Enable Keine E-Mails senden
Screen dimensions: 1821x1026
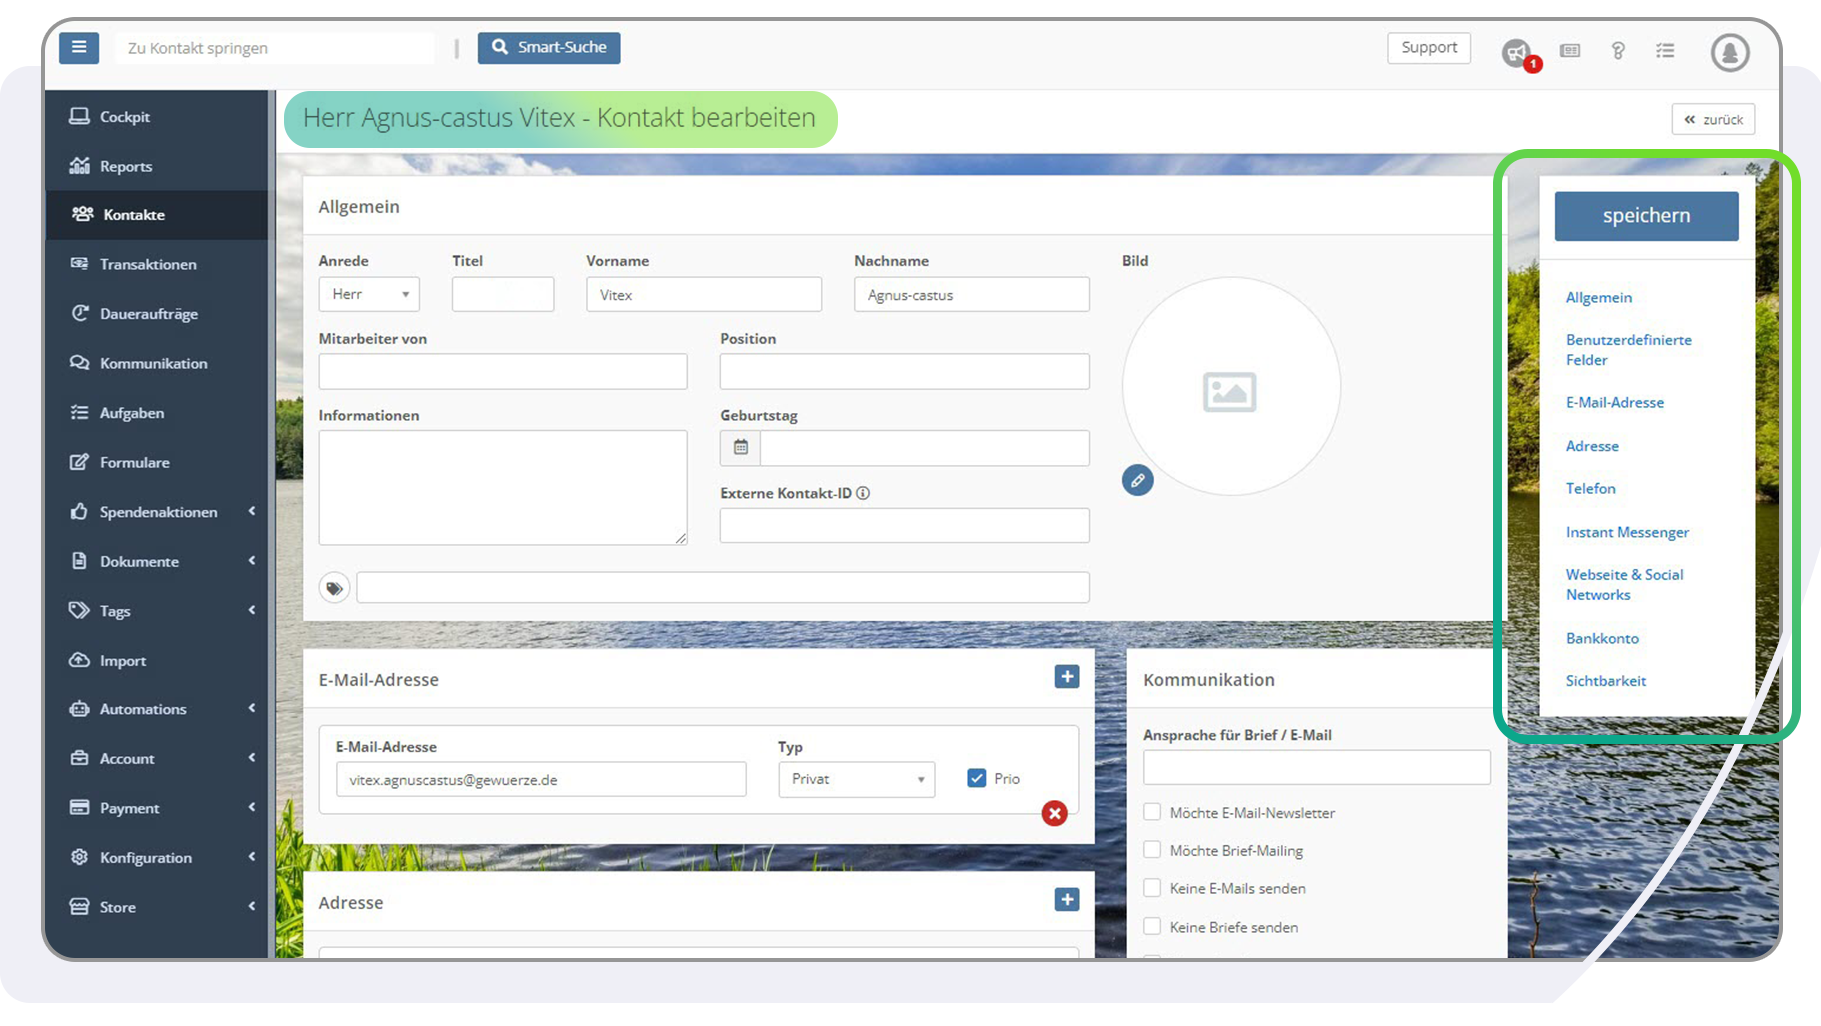coord(1152,888)
